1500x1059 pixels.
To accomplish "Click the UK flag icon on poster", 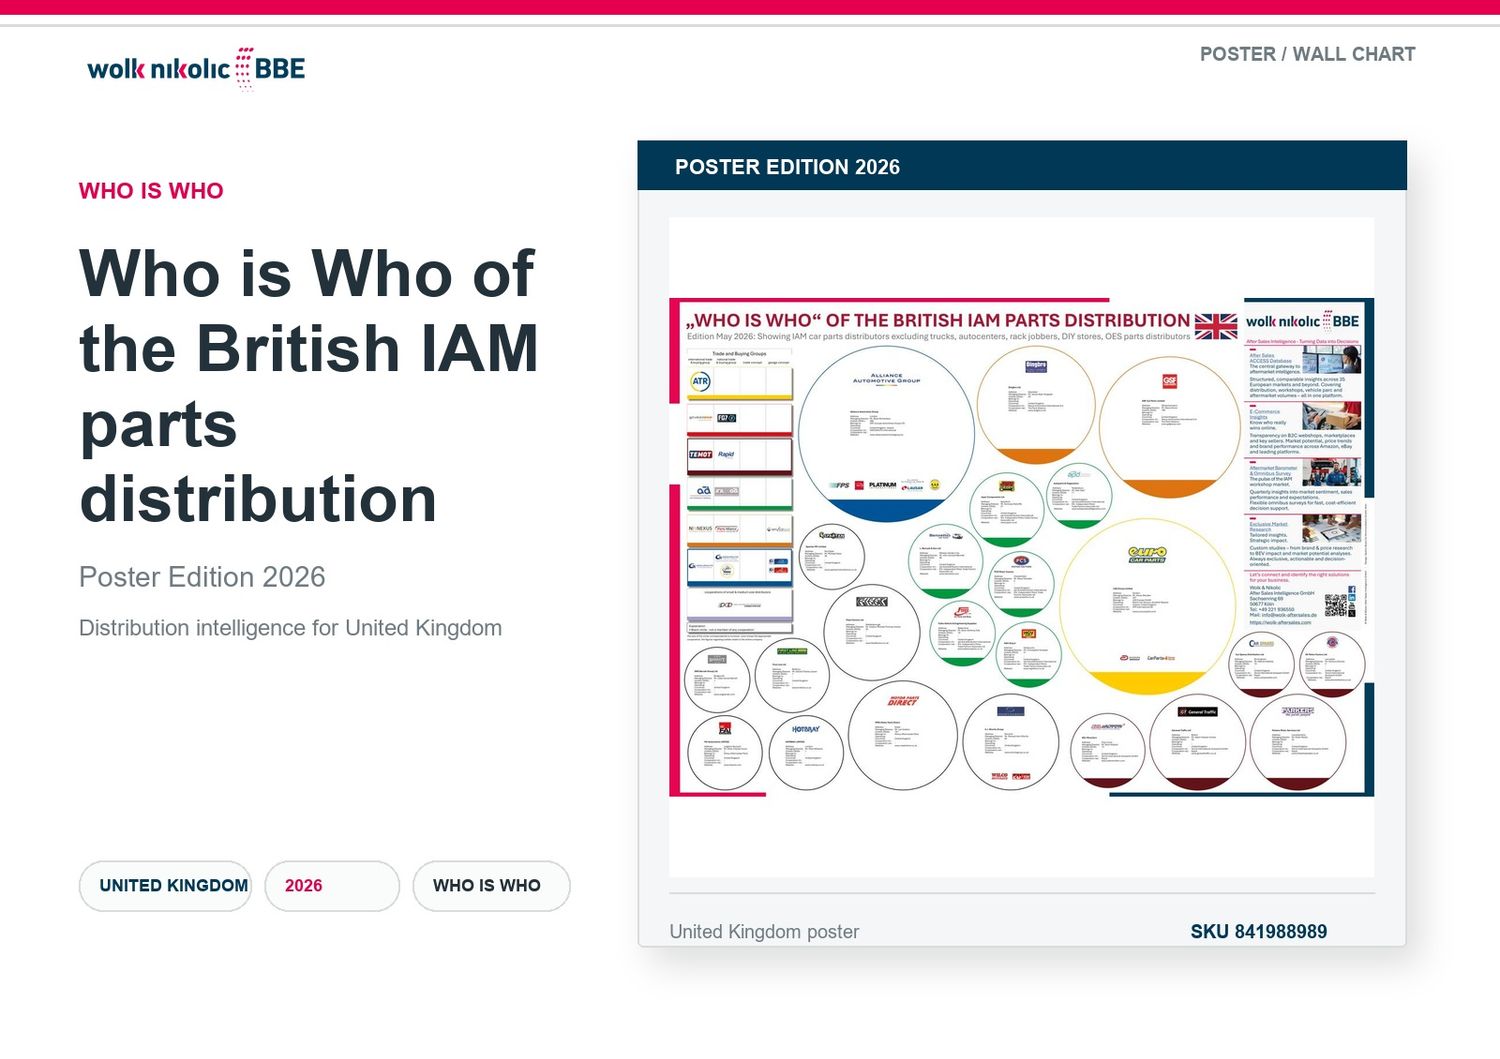I will [1216, 326].
